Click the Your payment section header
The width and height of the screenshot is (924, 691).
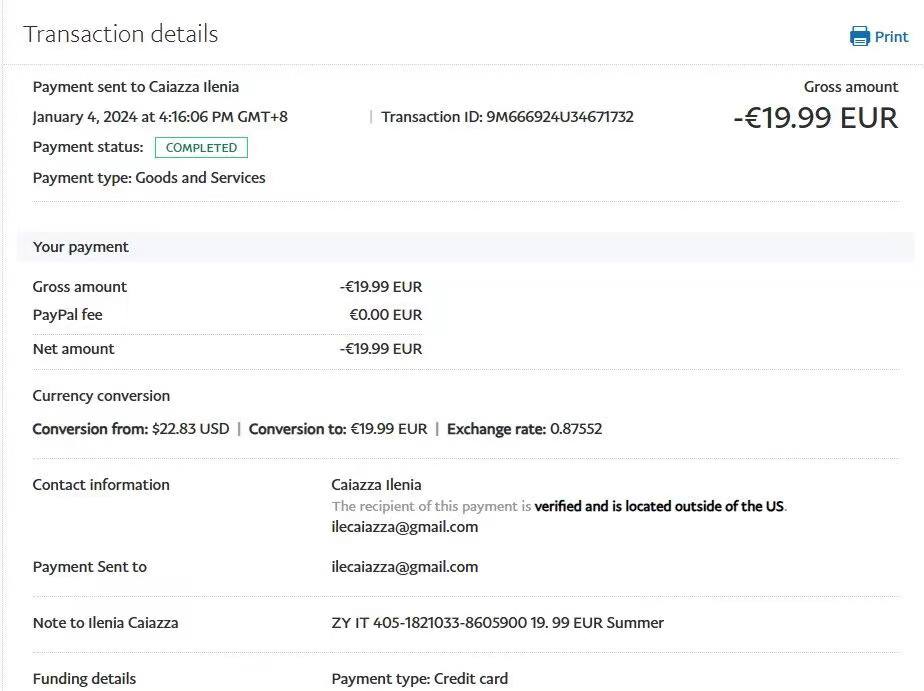pos(81,247)
